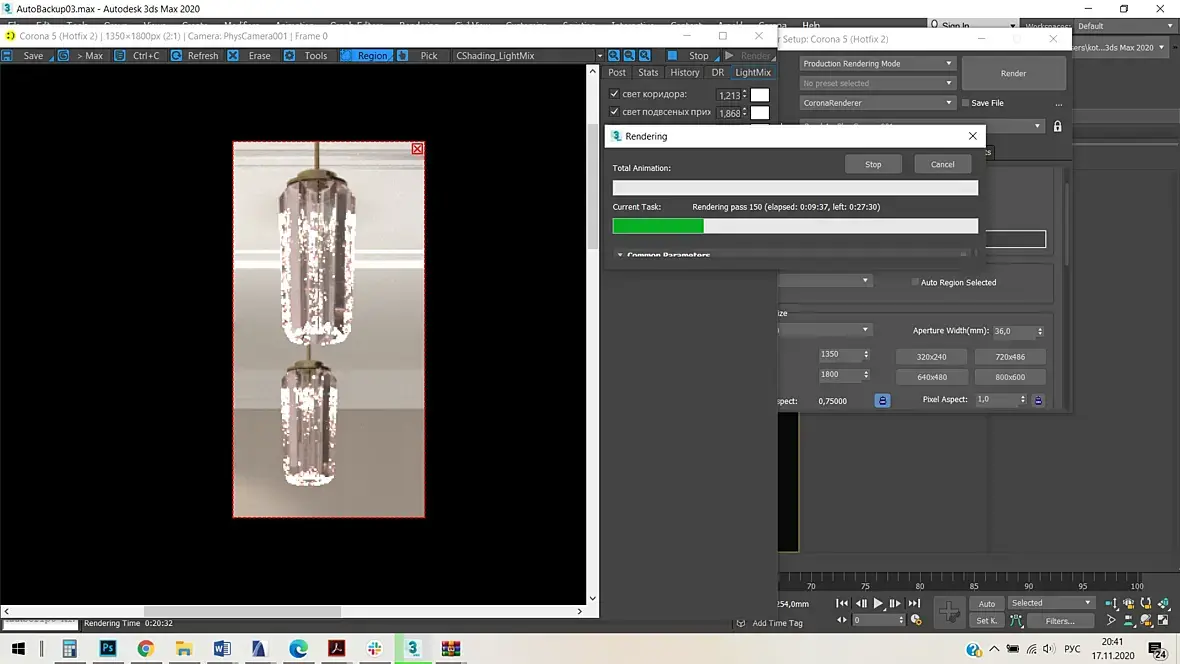The image size is (1180, 664).
Task: Play the animation
Action: 878,603
